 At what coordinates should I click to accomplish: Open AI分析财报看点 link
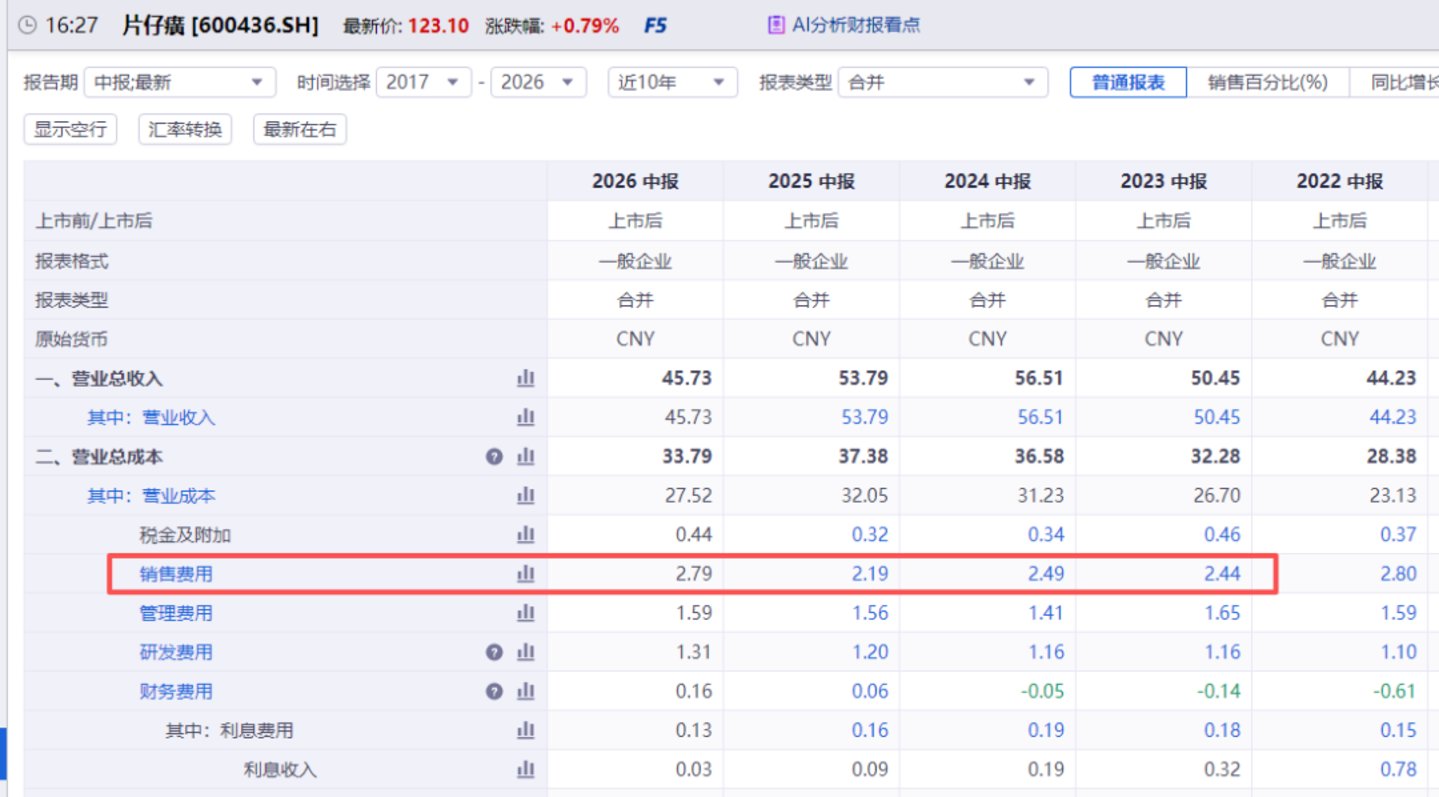point(856,26)
